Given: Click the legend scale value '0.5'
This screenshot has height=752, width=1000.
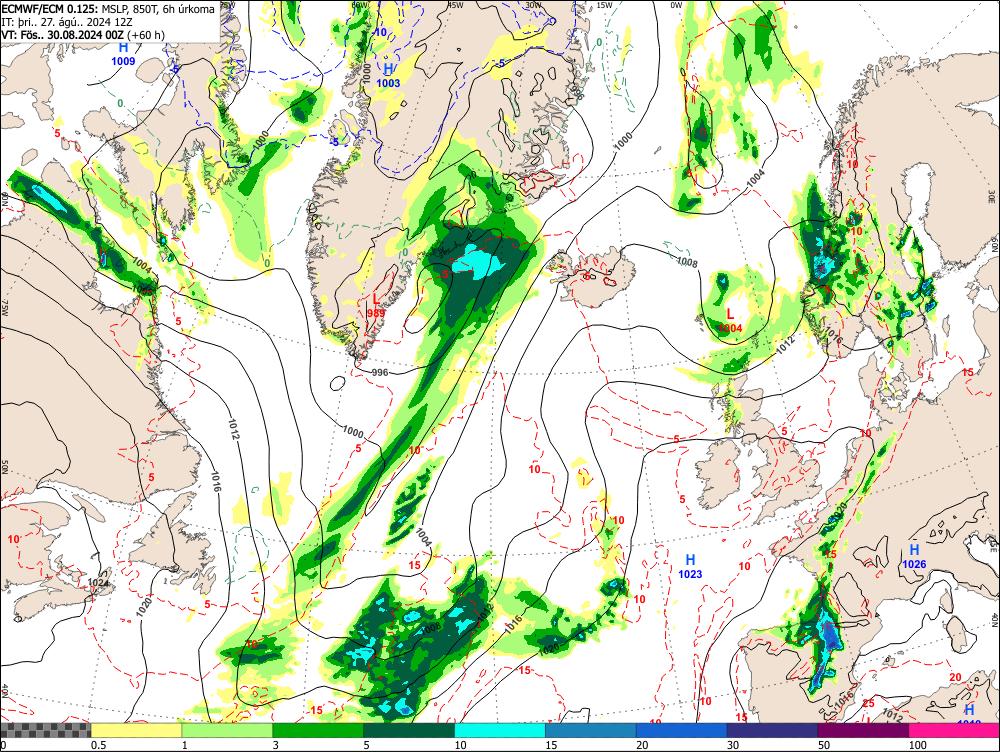Looking at the screenshot, I should point(98,745).
